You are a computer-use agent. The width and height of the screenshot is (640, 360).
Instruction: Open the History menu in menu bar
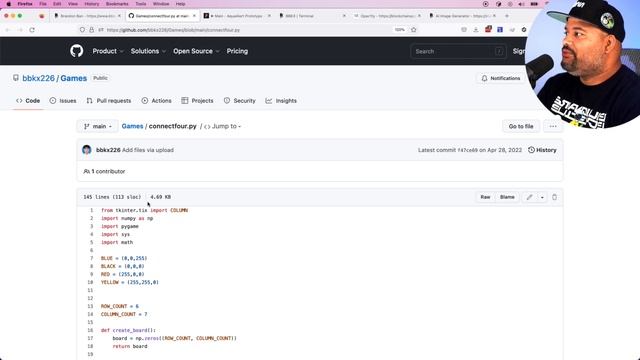tap(92, 4)
